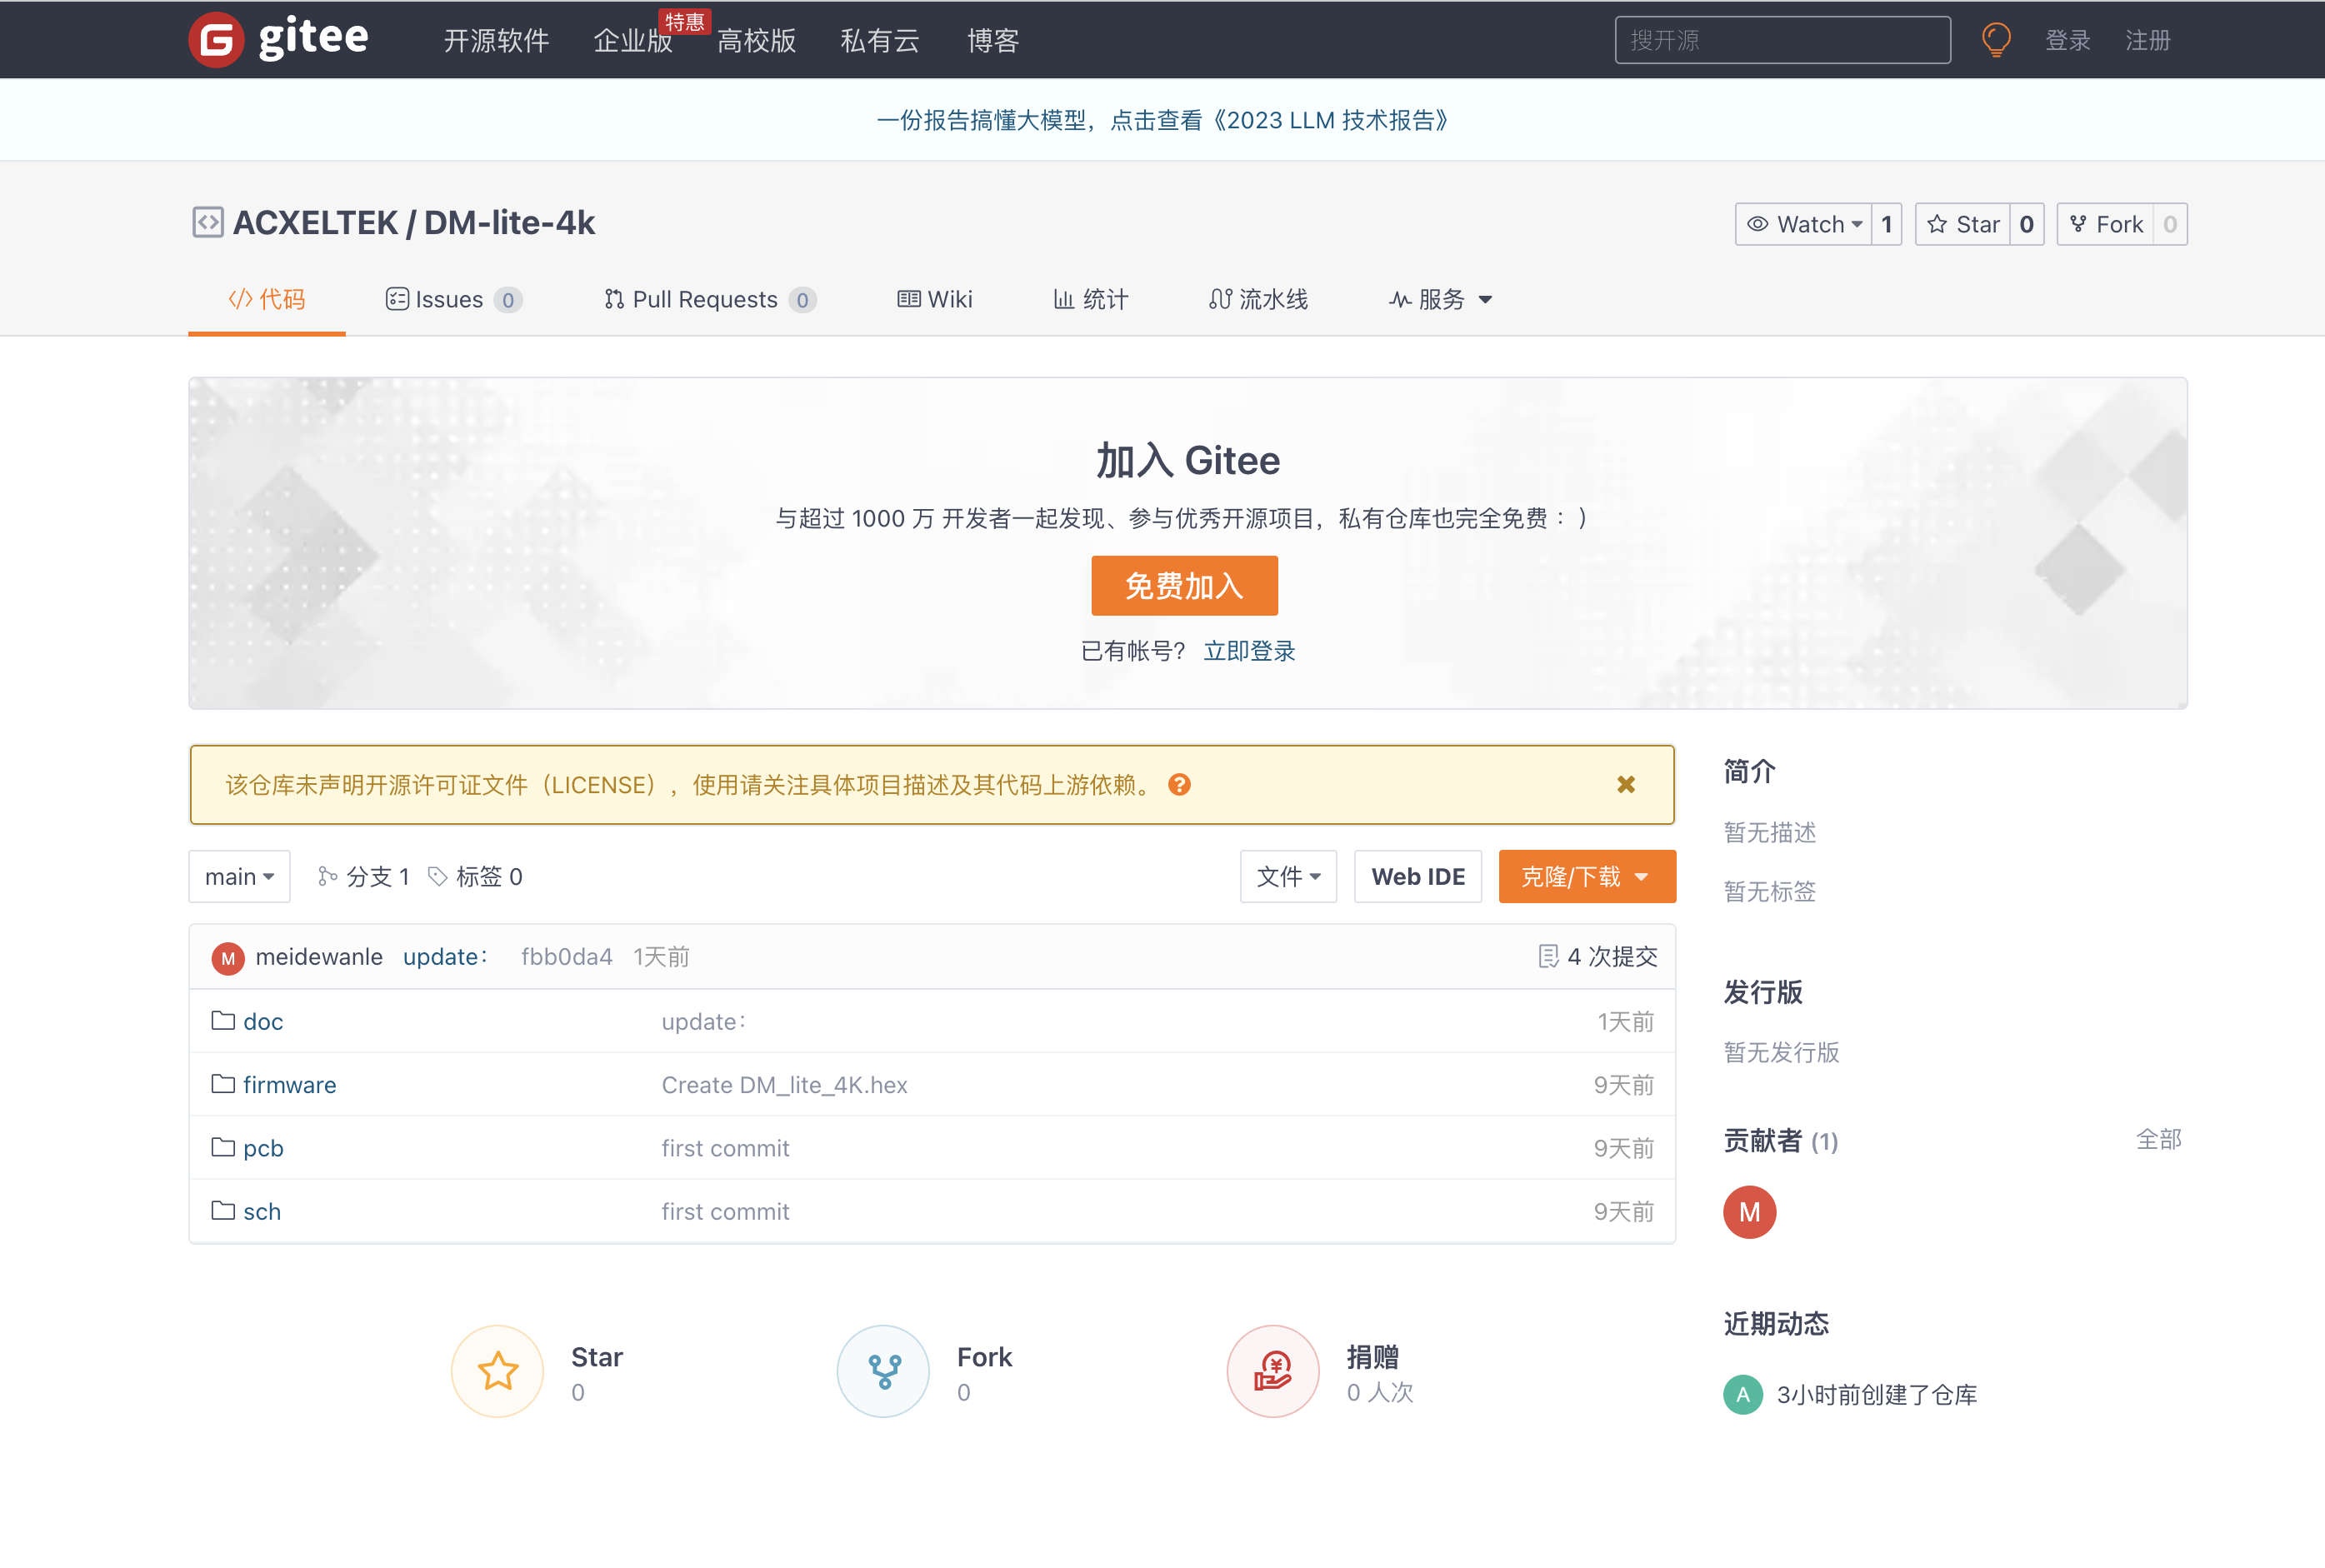
Task: Open the firmware folder
Action: [x=289, y=1084]
